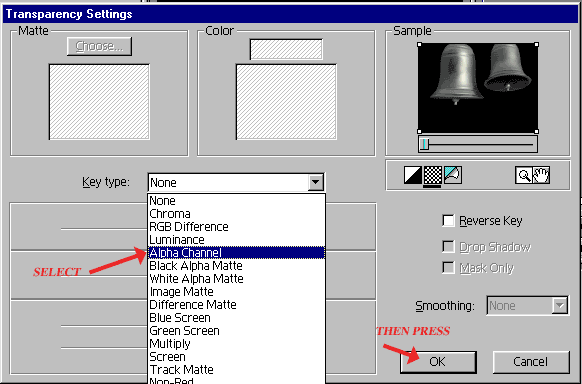This screenshot has height=384, width=582.
Task: Activate the Hand pan tool
Action: pos(541,175)
